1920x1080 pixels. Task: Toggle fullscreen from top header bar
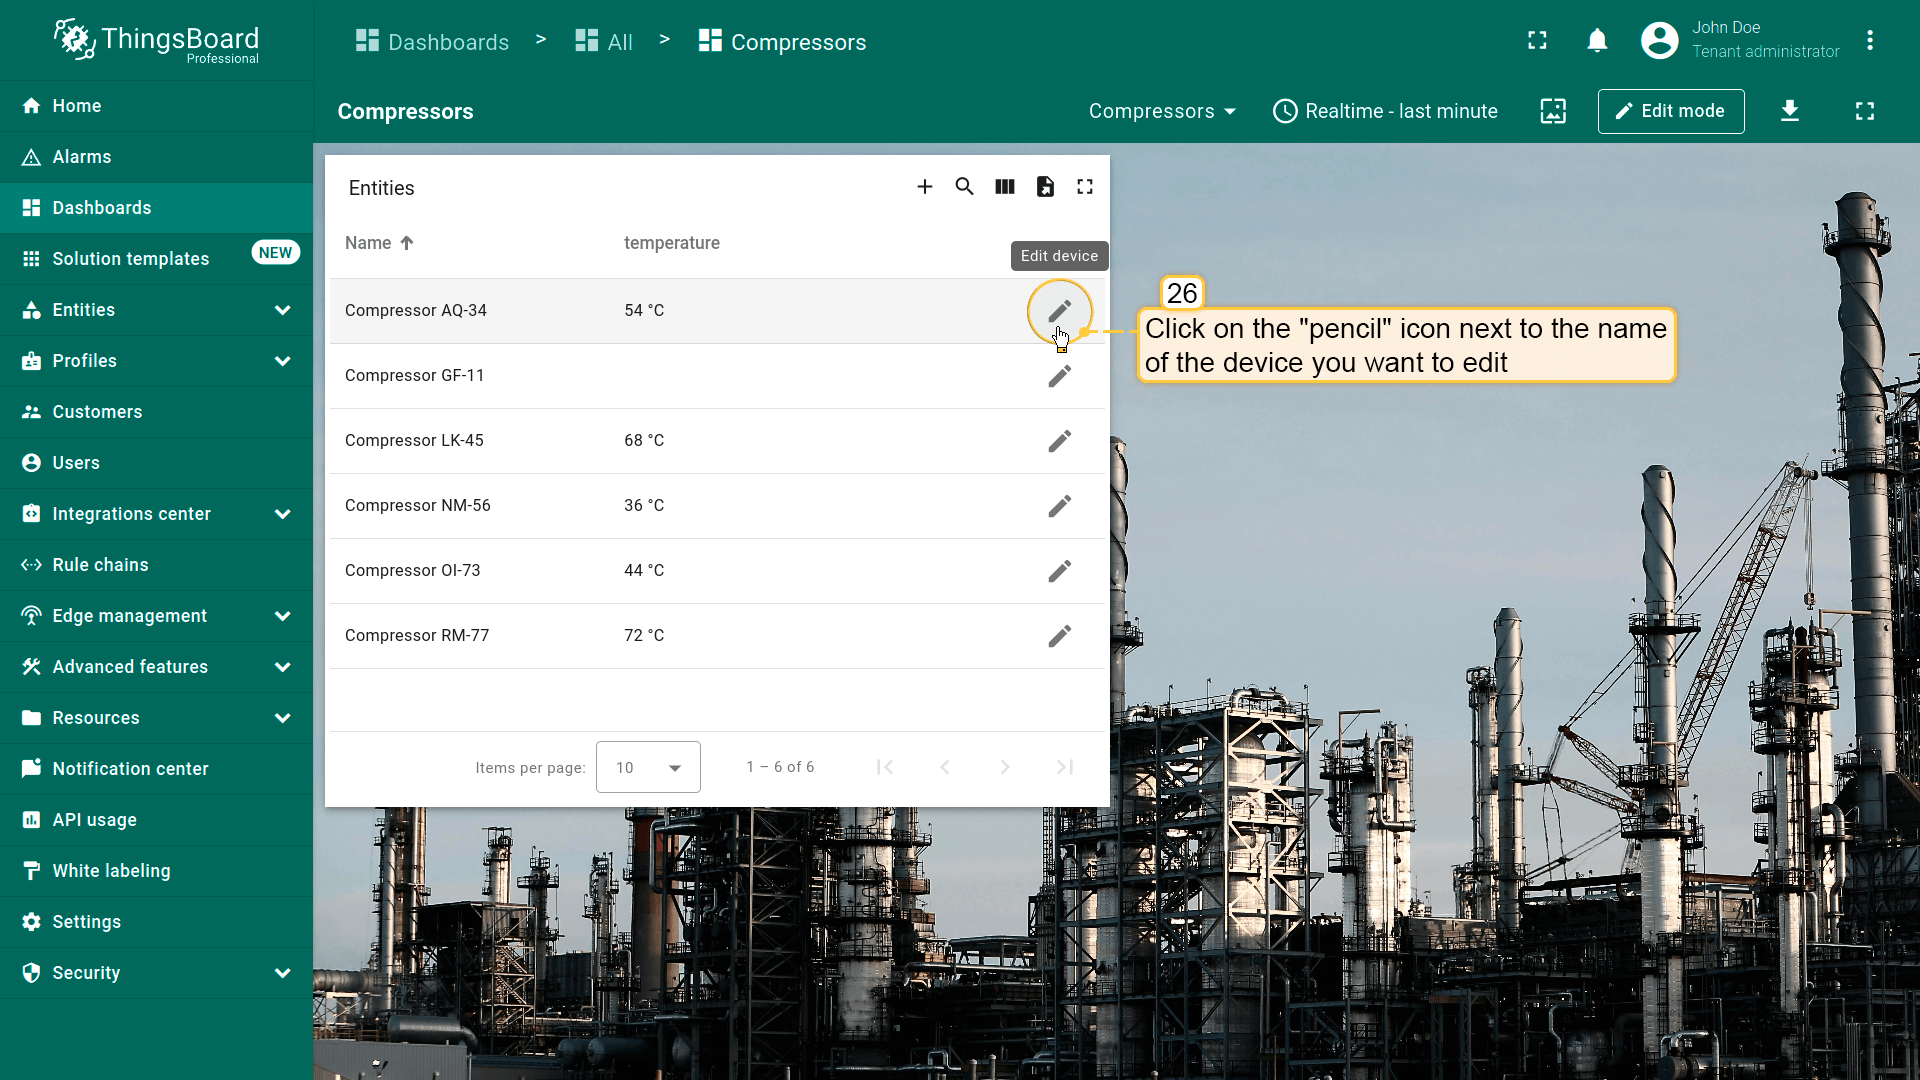[1537, 41]
